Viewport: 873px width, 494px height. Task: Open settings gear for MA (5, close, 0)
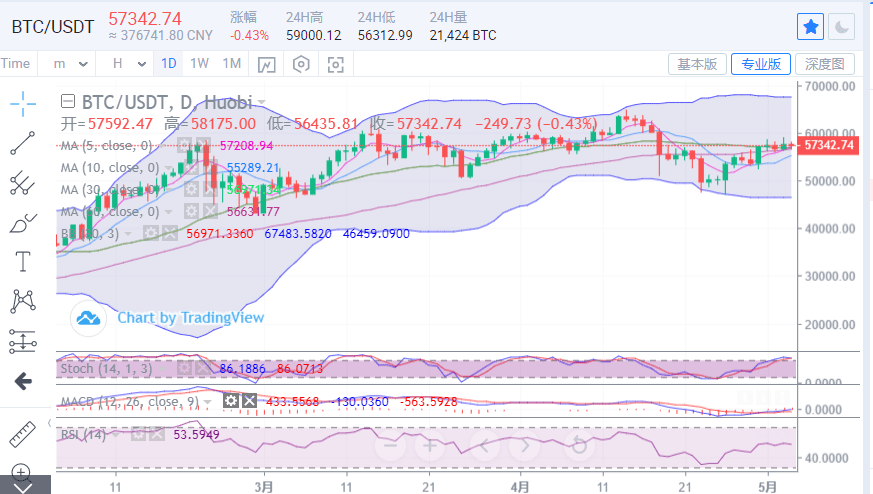point(184,146)
